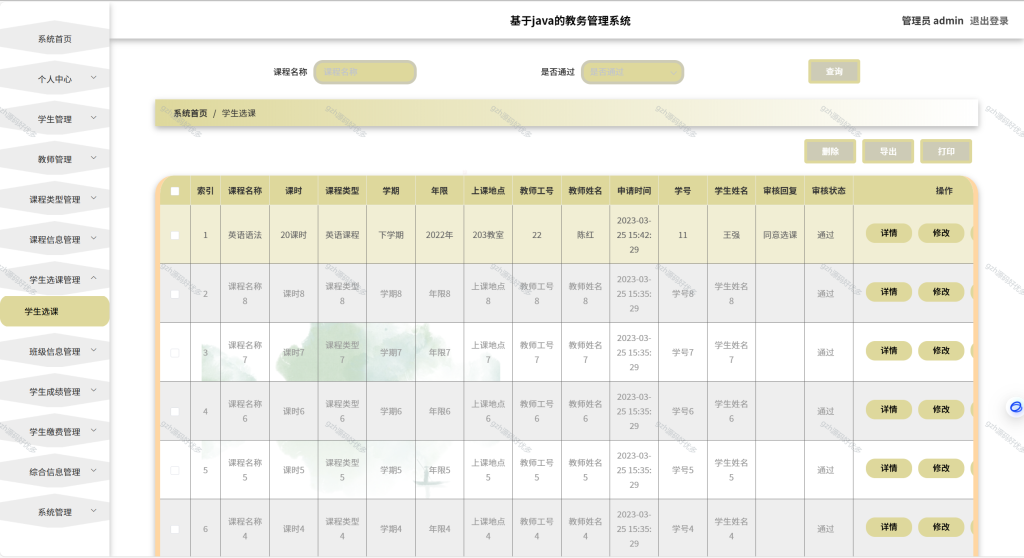Click the 课程名称 column header
Image resolution: width=1024 pixels, height=558 pixels.
coord(245,191)
